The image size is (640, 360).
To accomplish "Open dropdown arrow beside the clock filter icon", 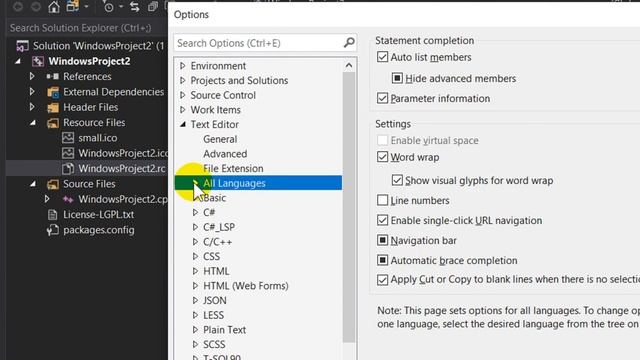I will point(121,7).
